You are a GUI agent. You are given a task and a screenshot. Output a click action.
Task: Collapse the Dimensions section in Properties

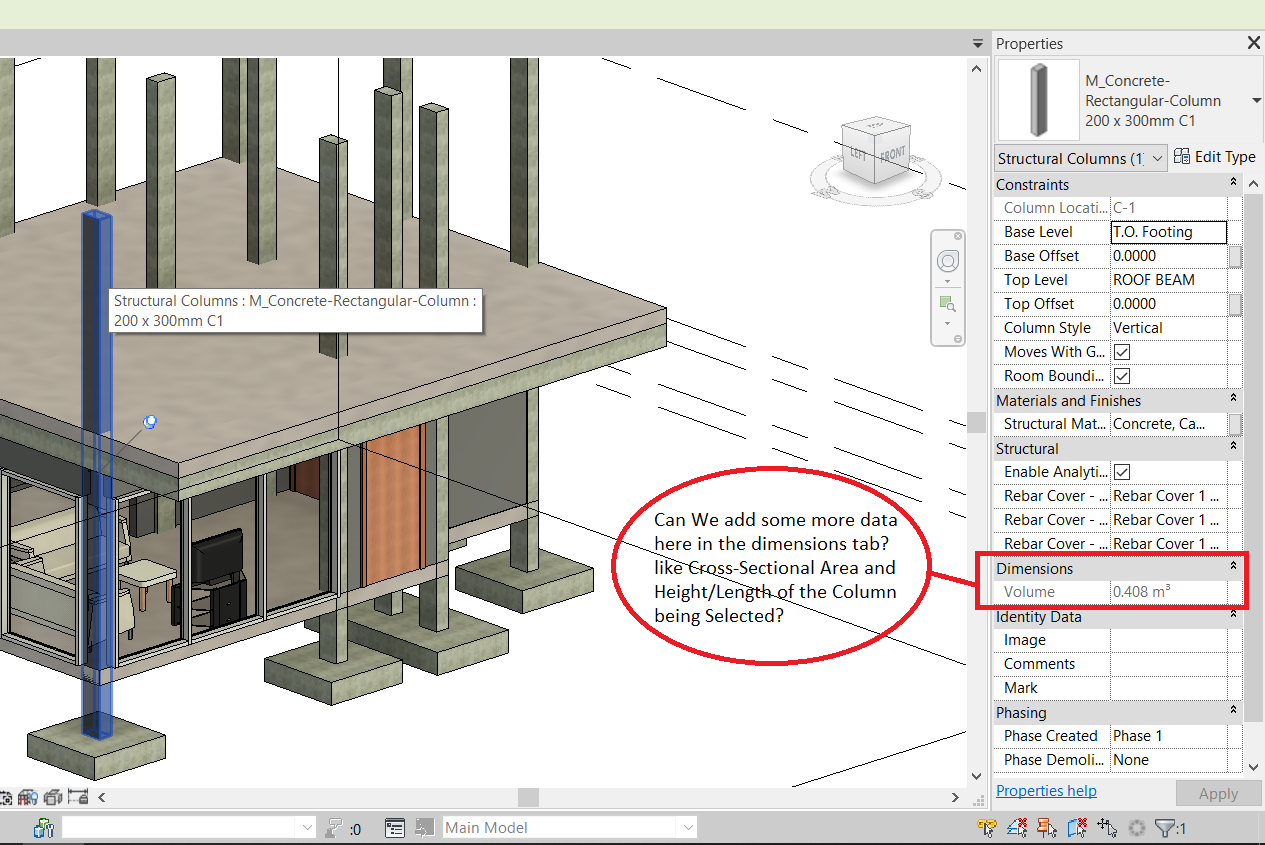[1233, 565]
